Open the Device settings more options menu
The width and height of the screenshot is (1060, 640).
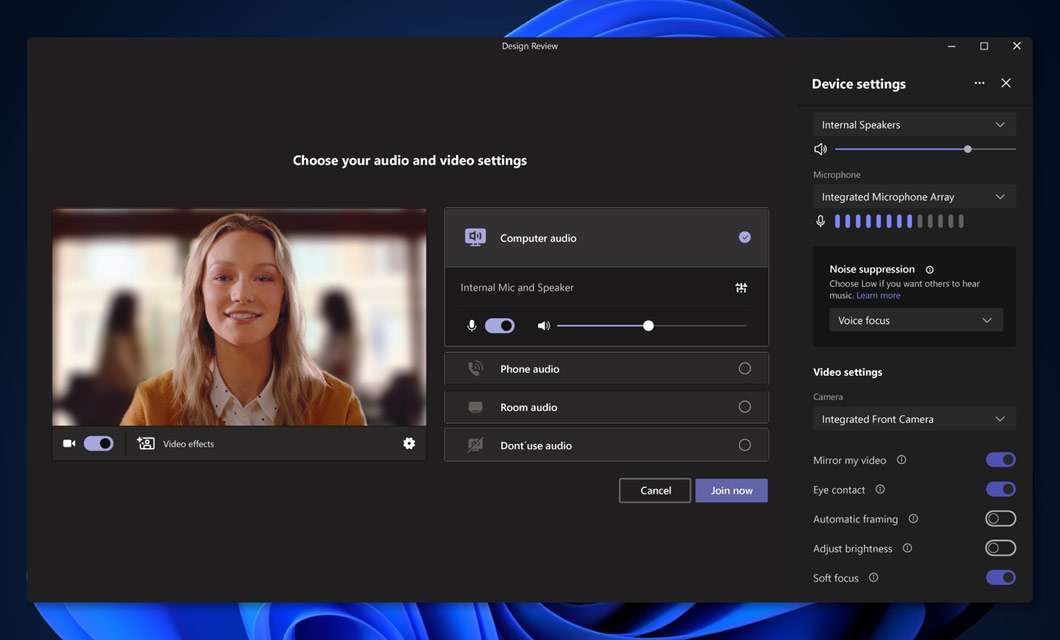coord(979,84)
